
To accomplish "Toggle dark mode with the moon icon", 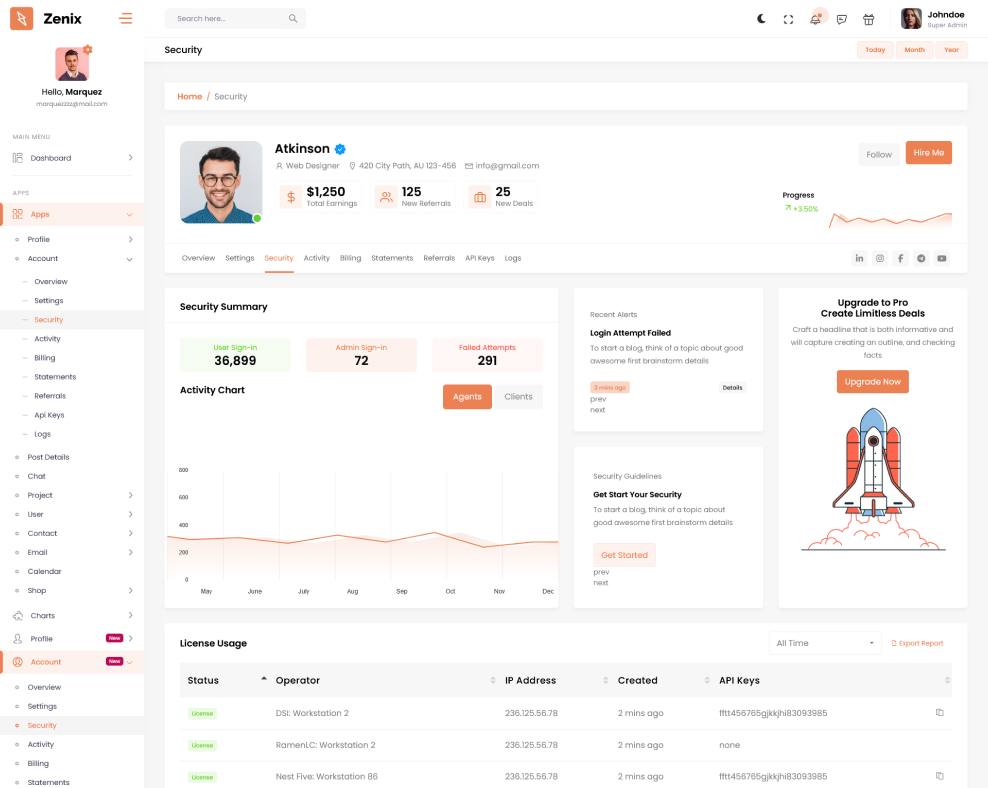I will [x=761, y=19].
